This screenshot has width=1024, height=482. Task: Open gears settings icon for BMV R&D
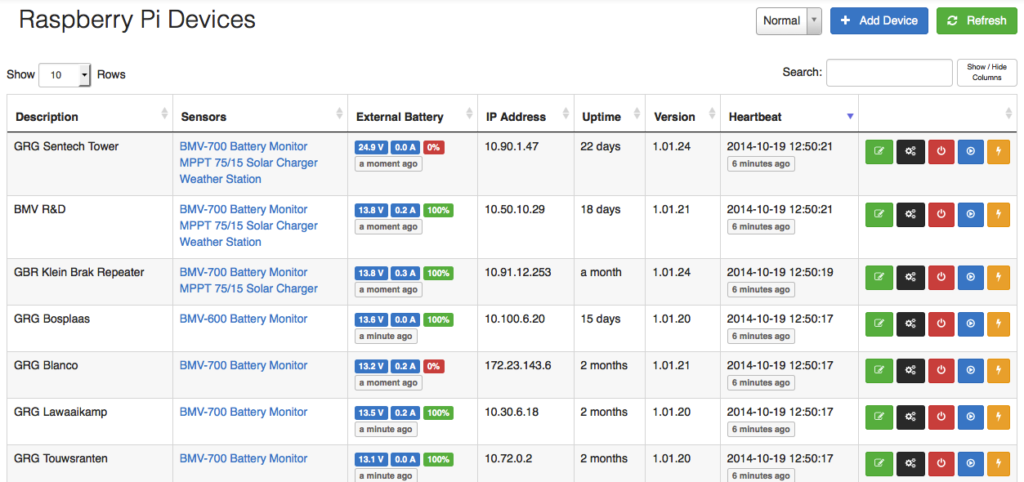pyautogui.click(x=910, y=215)
